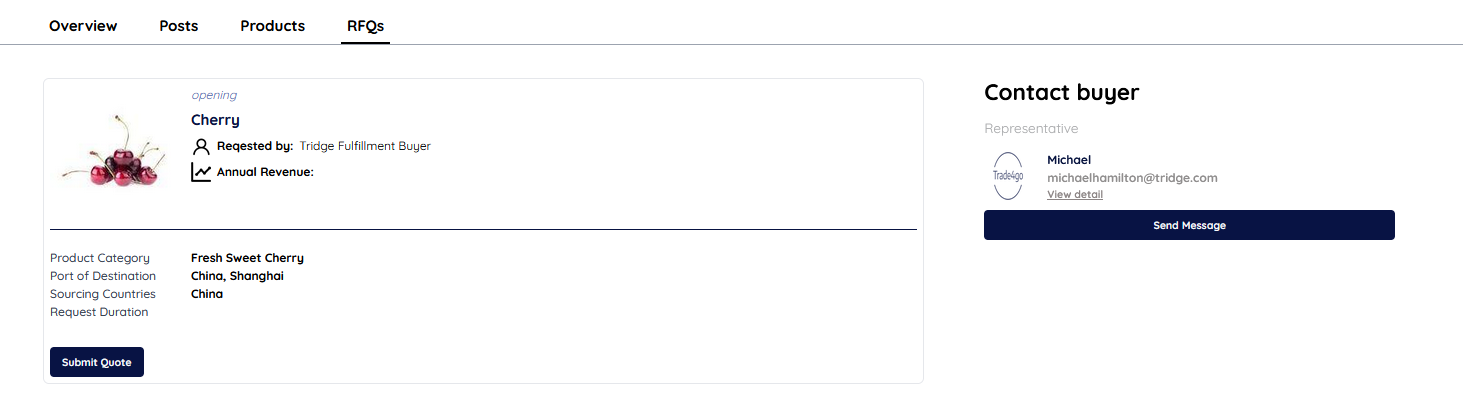Send Message to the buyer
The image size is (1463, 408).
point(1189,225)
